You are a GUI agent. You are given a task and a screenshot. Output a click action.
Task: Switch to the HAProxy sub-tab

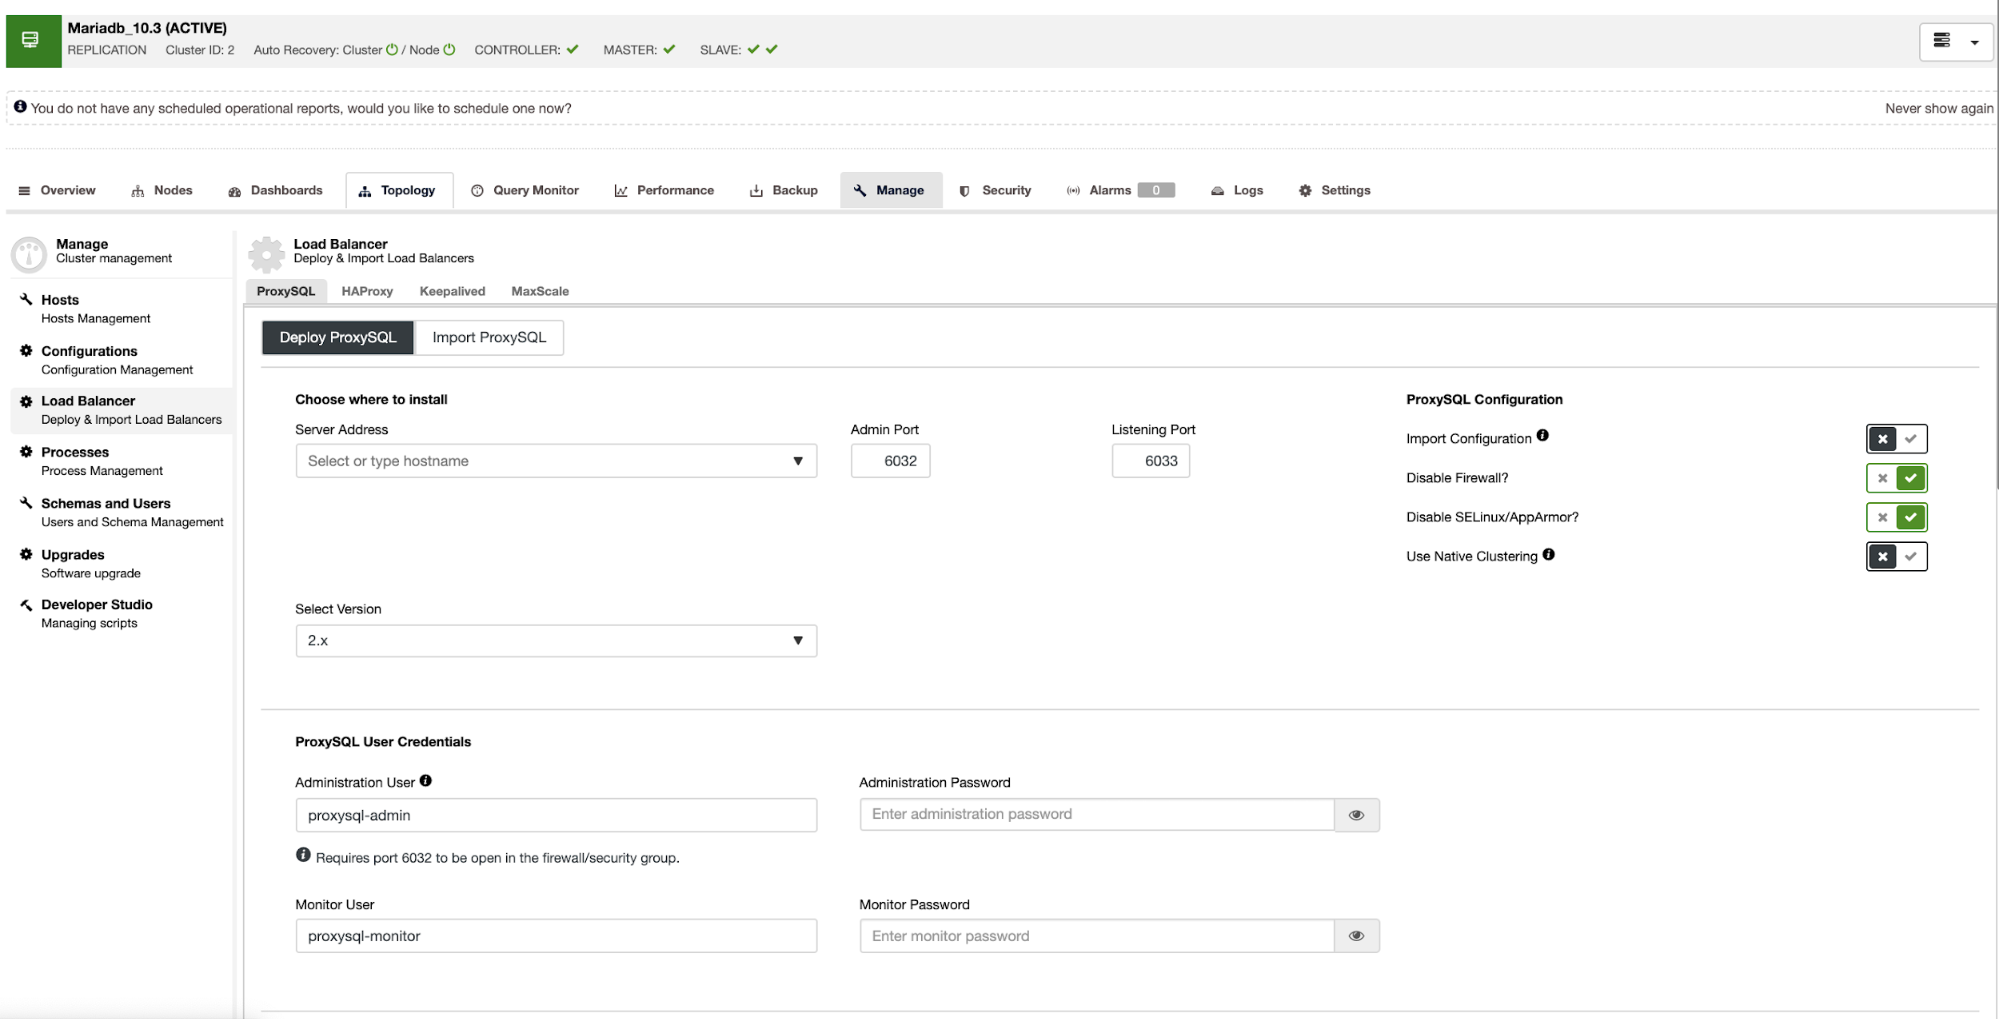tap(367, 291)
